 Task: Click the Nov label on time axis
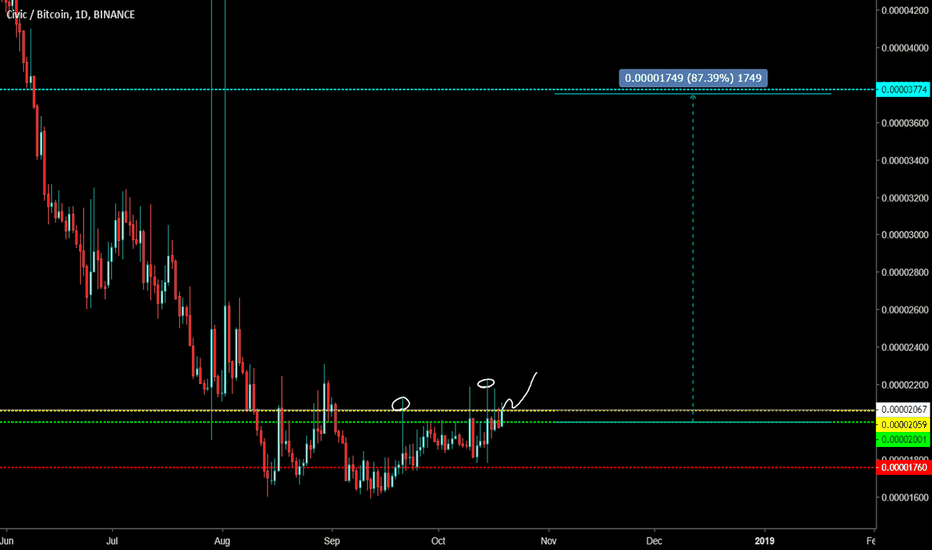548,541
